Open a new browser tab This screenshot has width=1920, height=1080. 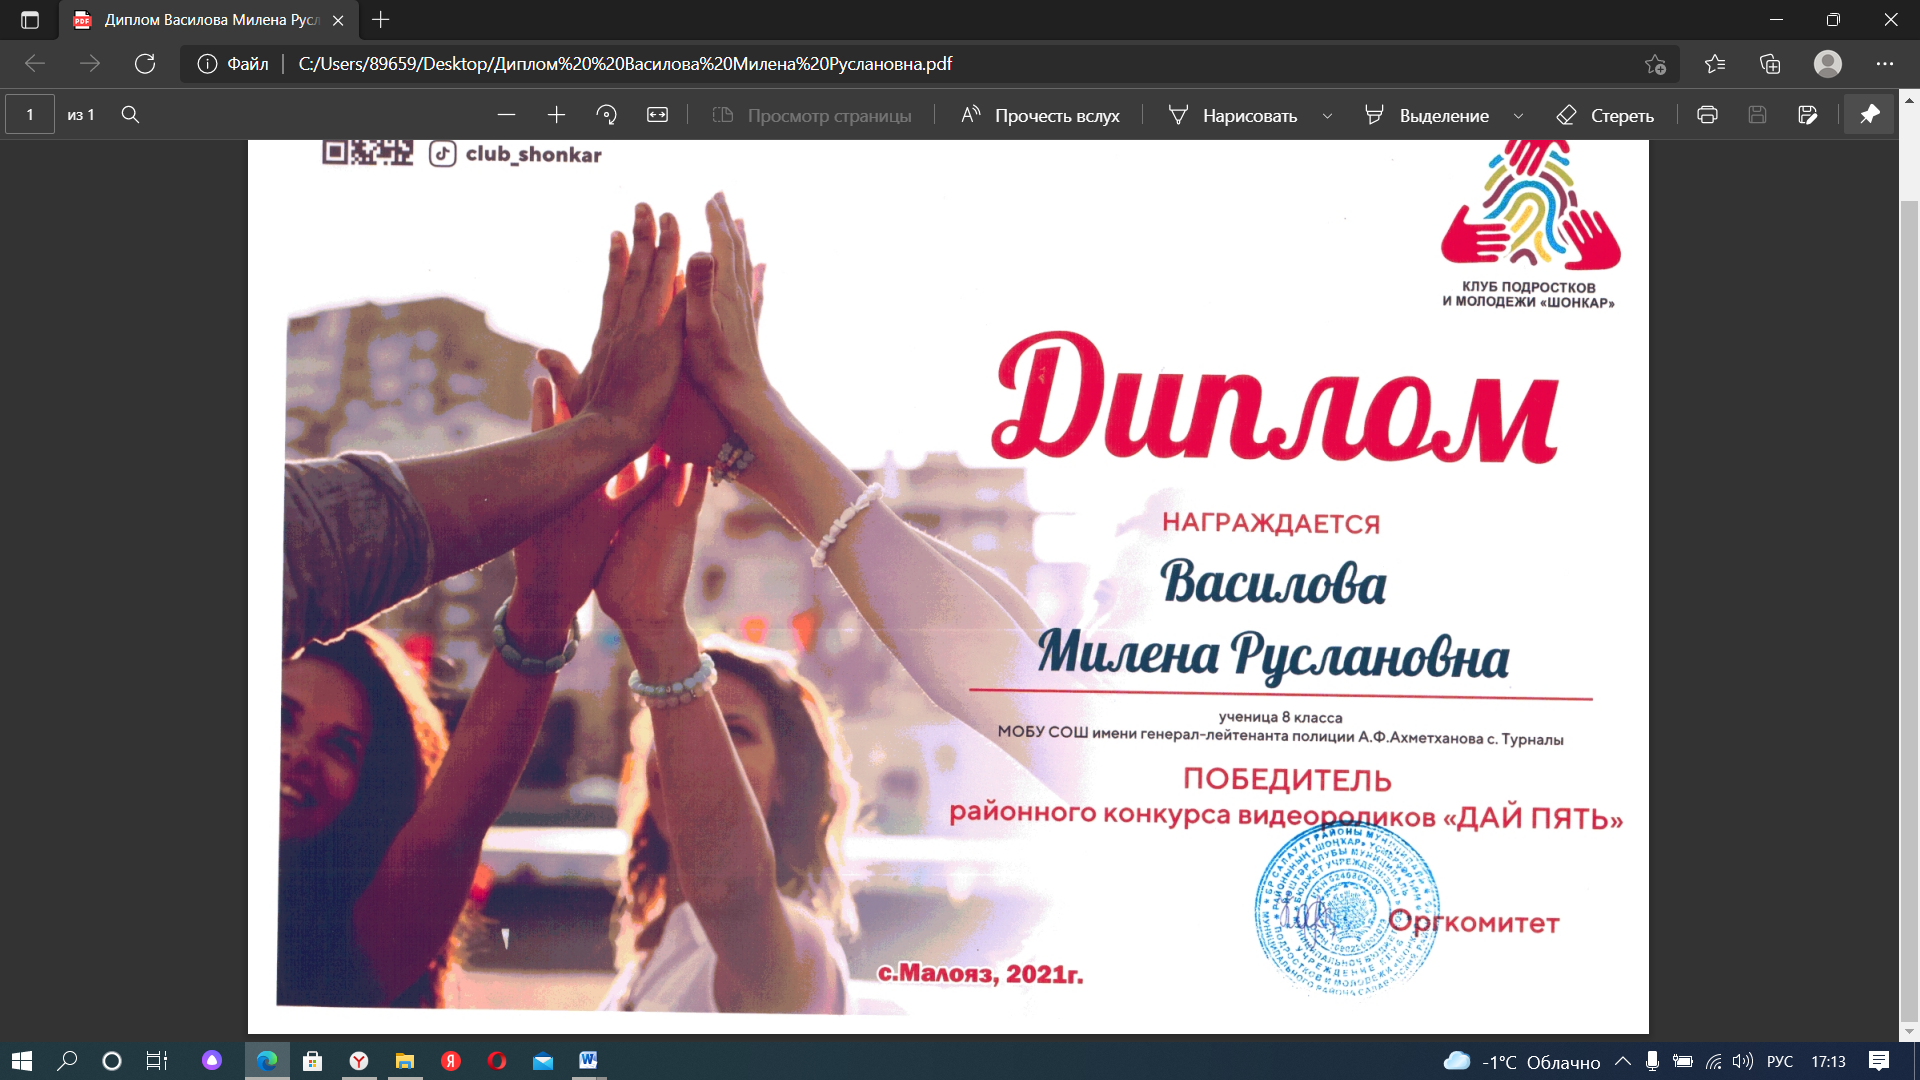click(x=380, y=20)
